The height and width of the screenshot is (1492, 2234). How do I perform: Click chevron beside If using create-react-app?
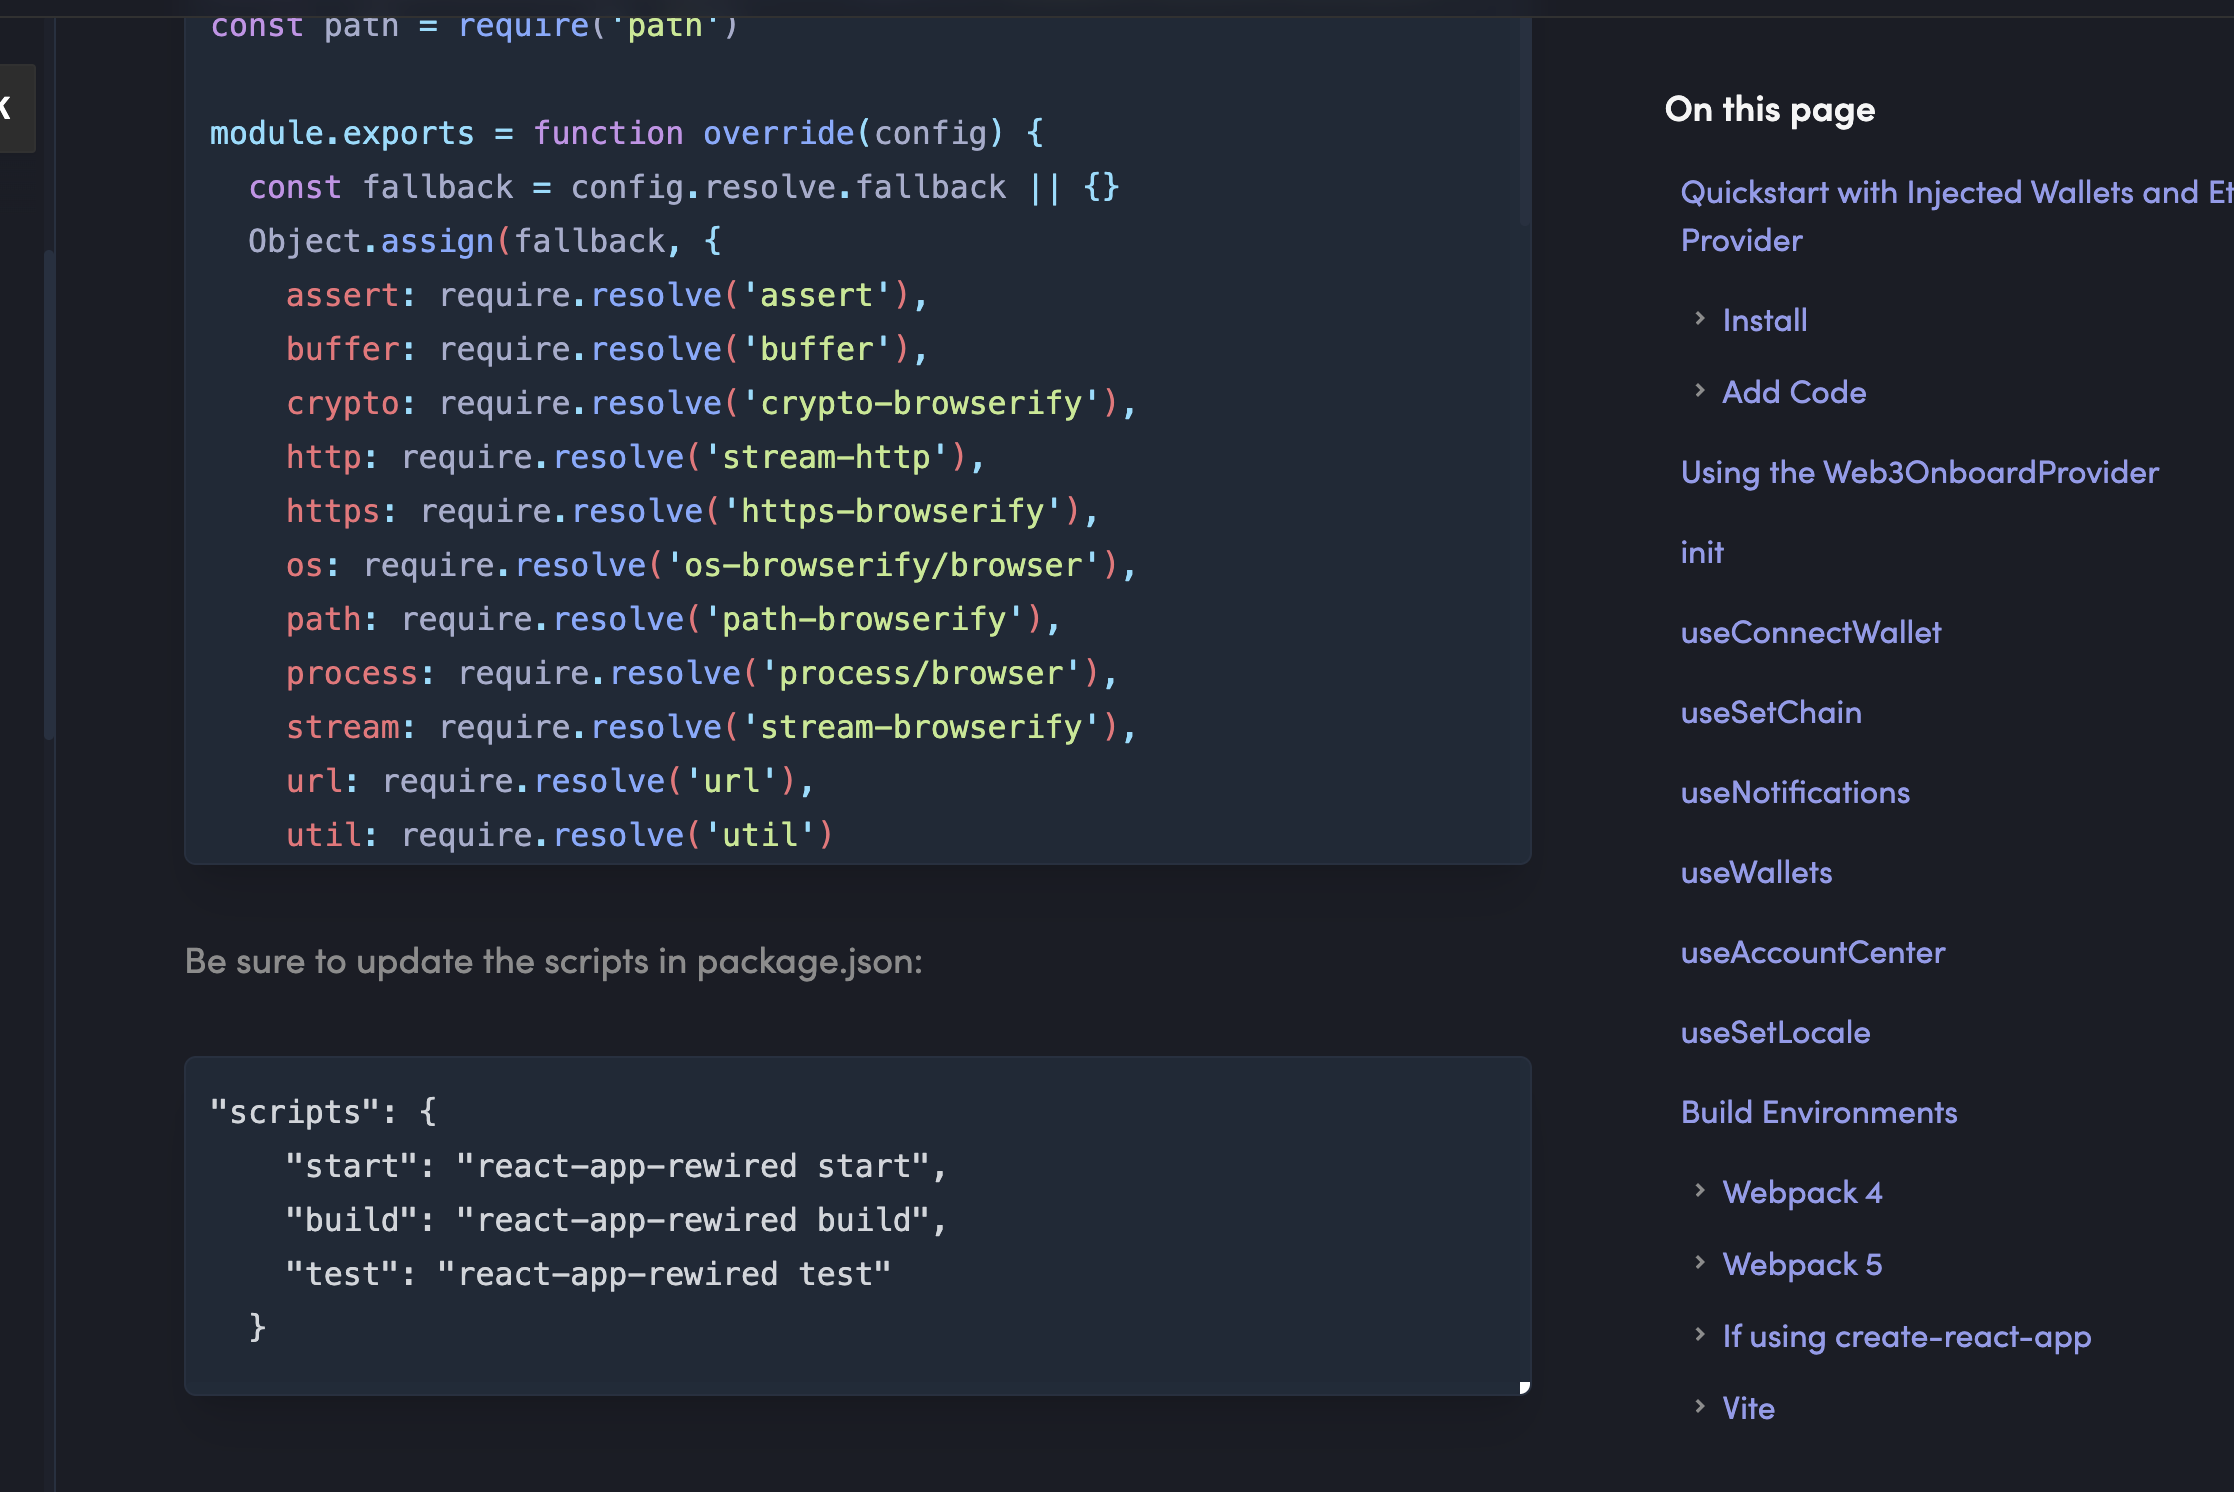pos(1699,1334)
